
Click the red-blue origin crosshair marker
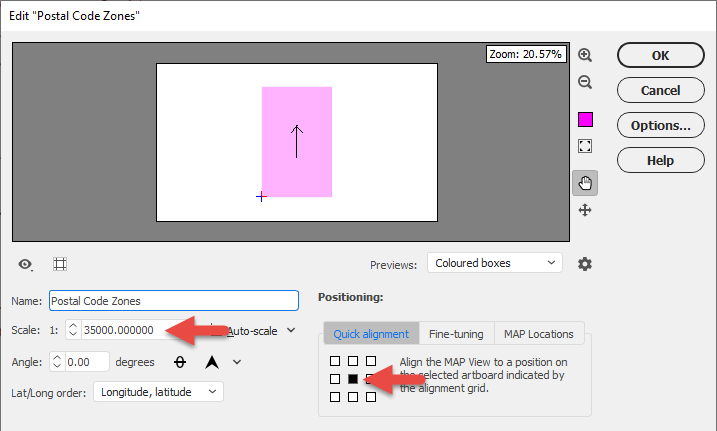click(262, 197)
